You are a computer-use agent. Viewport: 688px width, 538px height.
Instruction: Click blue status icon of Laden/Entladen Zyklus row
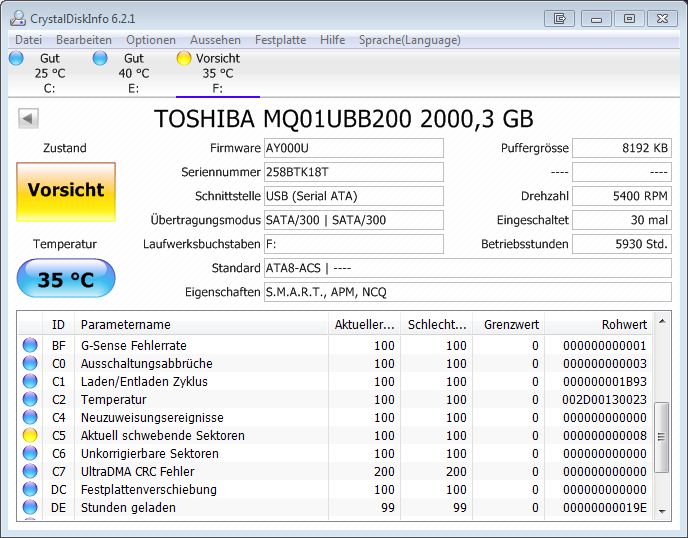click(30, 381)
